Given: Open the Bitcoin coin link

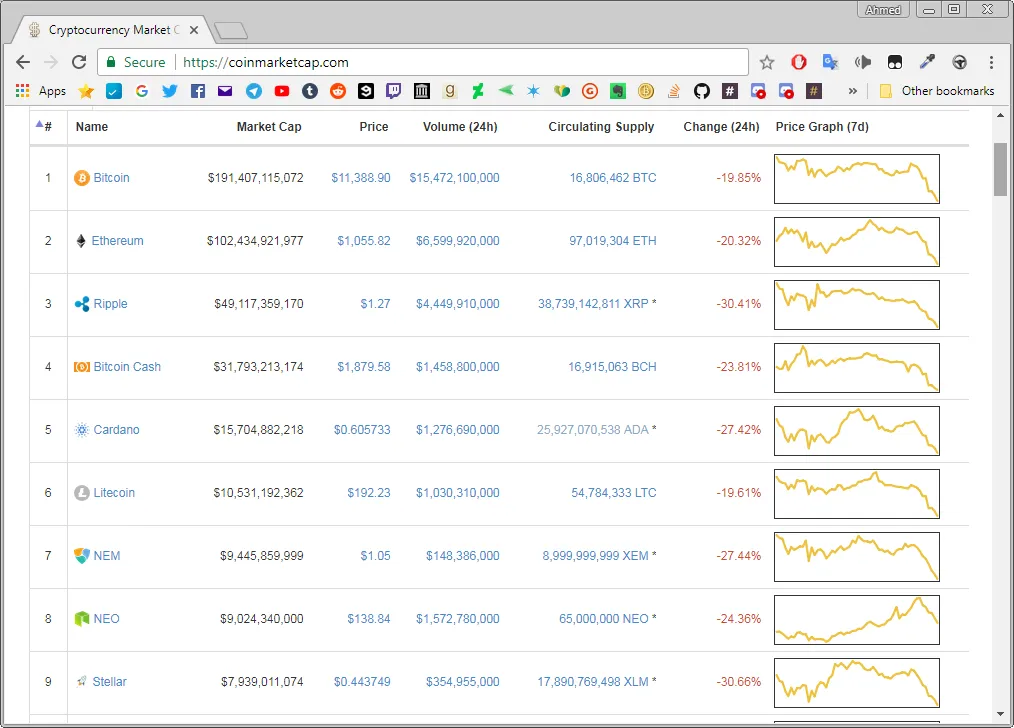Looking at the screenshot, I should click(x=111, y=178).
